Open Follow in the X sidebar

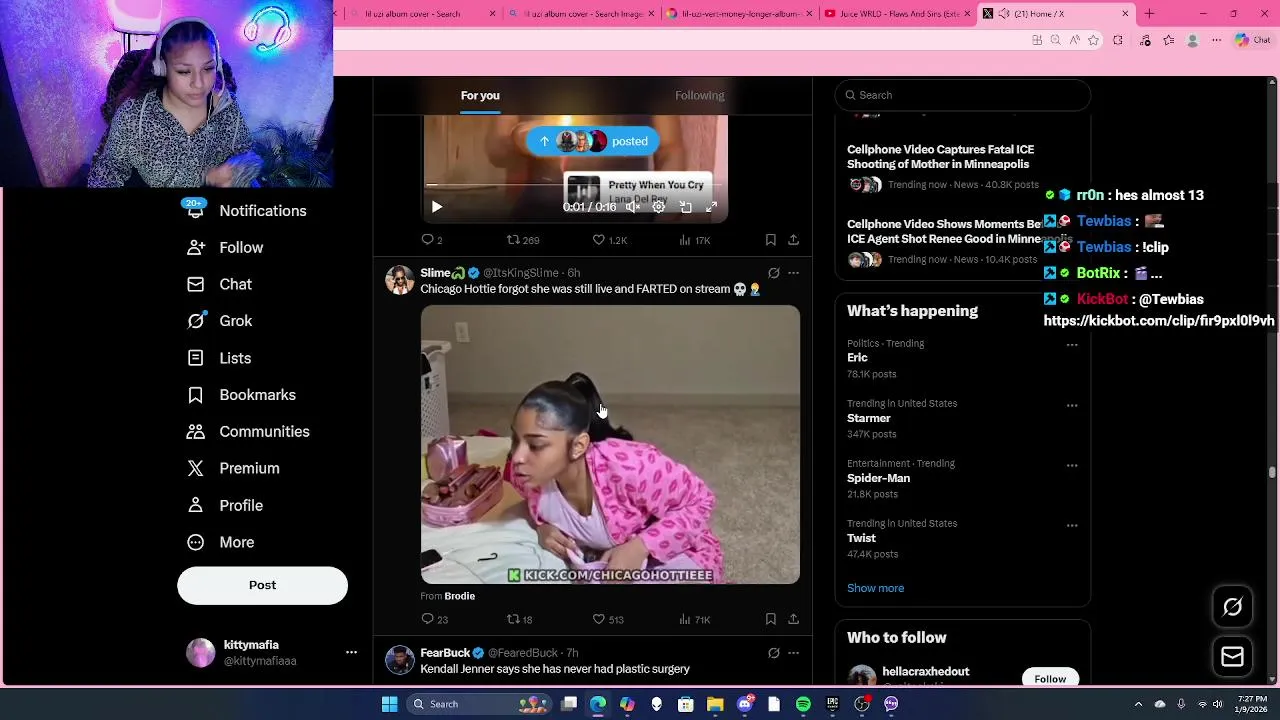click(x=225, y=248)
